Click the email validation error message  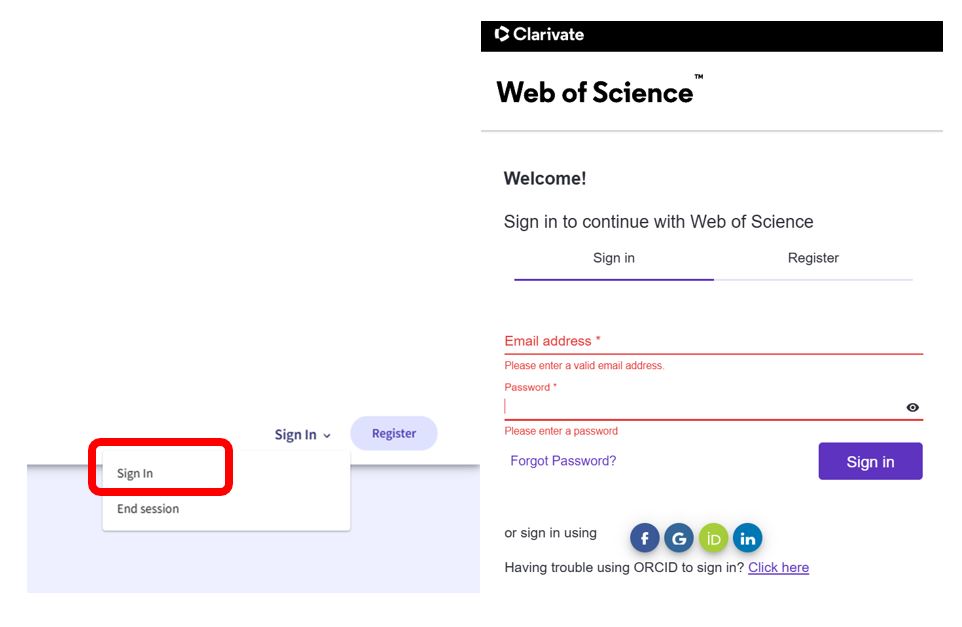584,366
